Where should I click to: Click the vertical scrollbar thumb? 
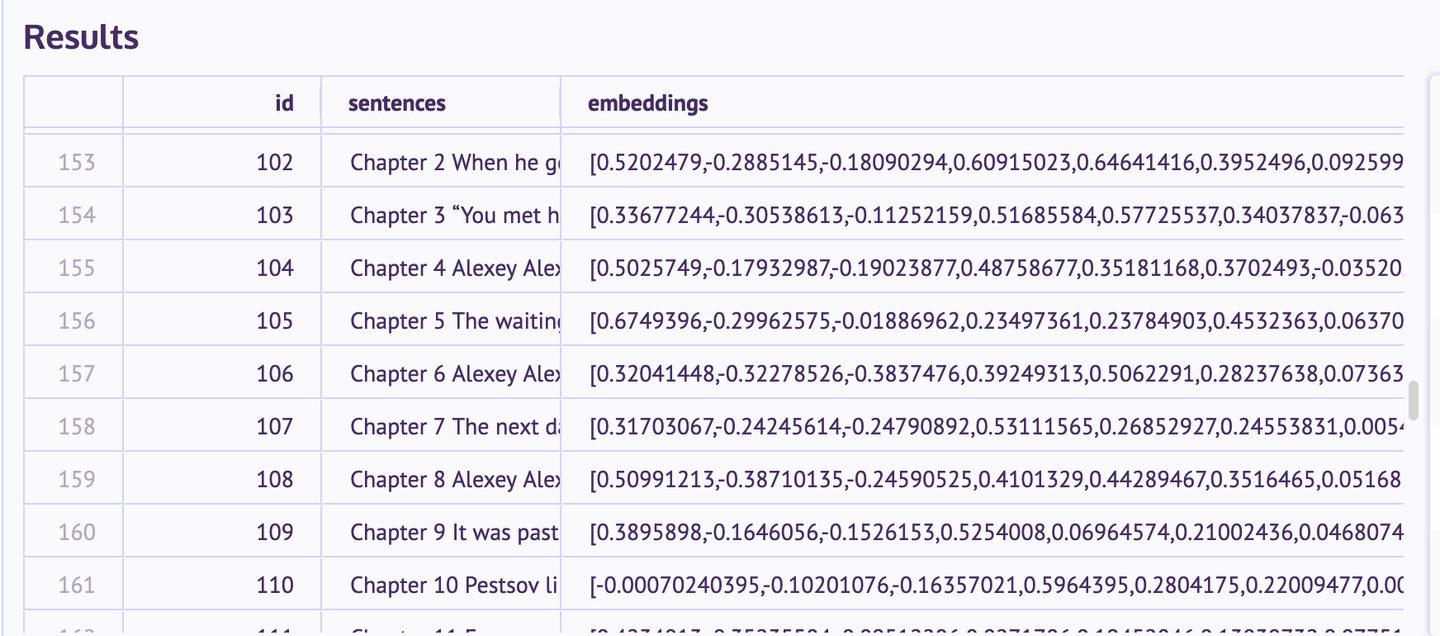click(1413, 400)
